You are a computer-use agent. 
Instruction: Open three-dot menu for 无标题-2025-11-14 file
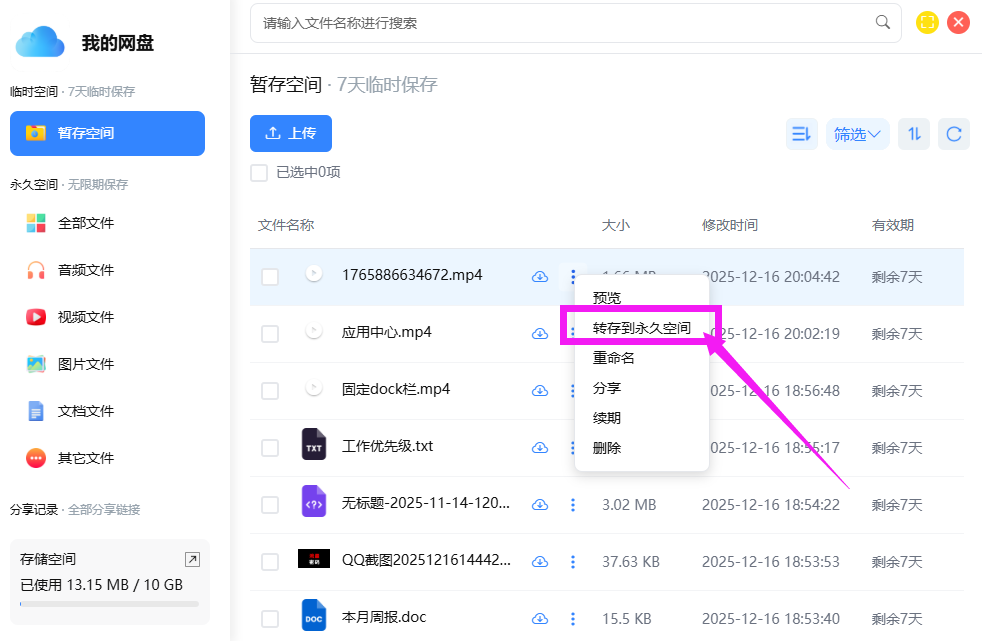[572, 505]
